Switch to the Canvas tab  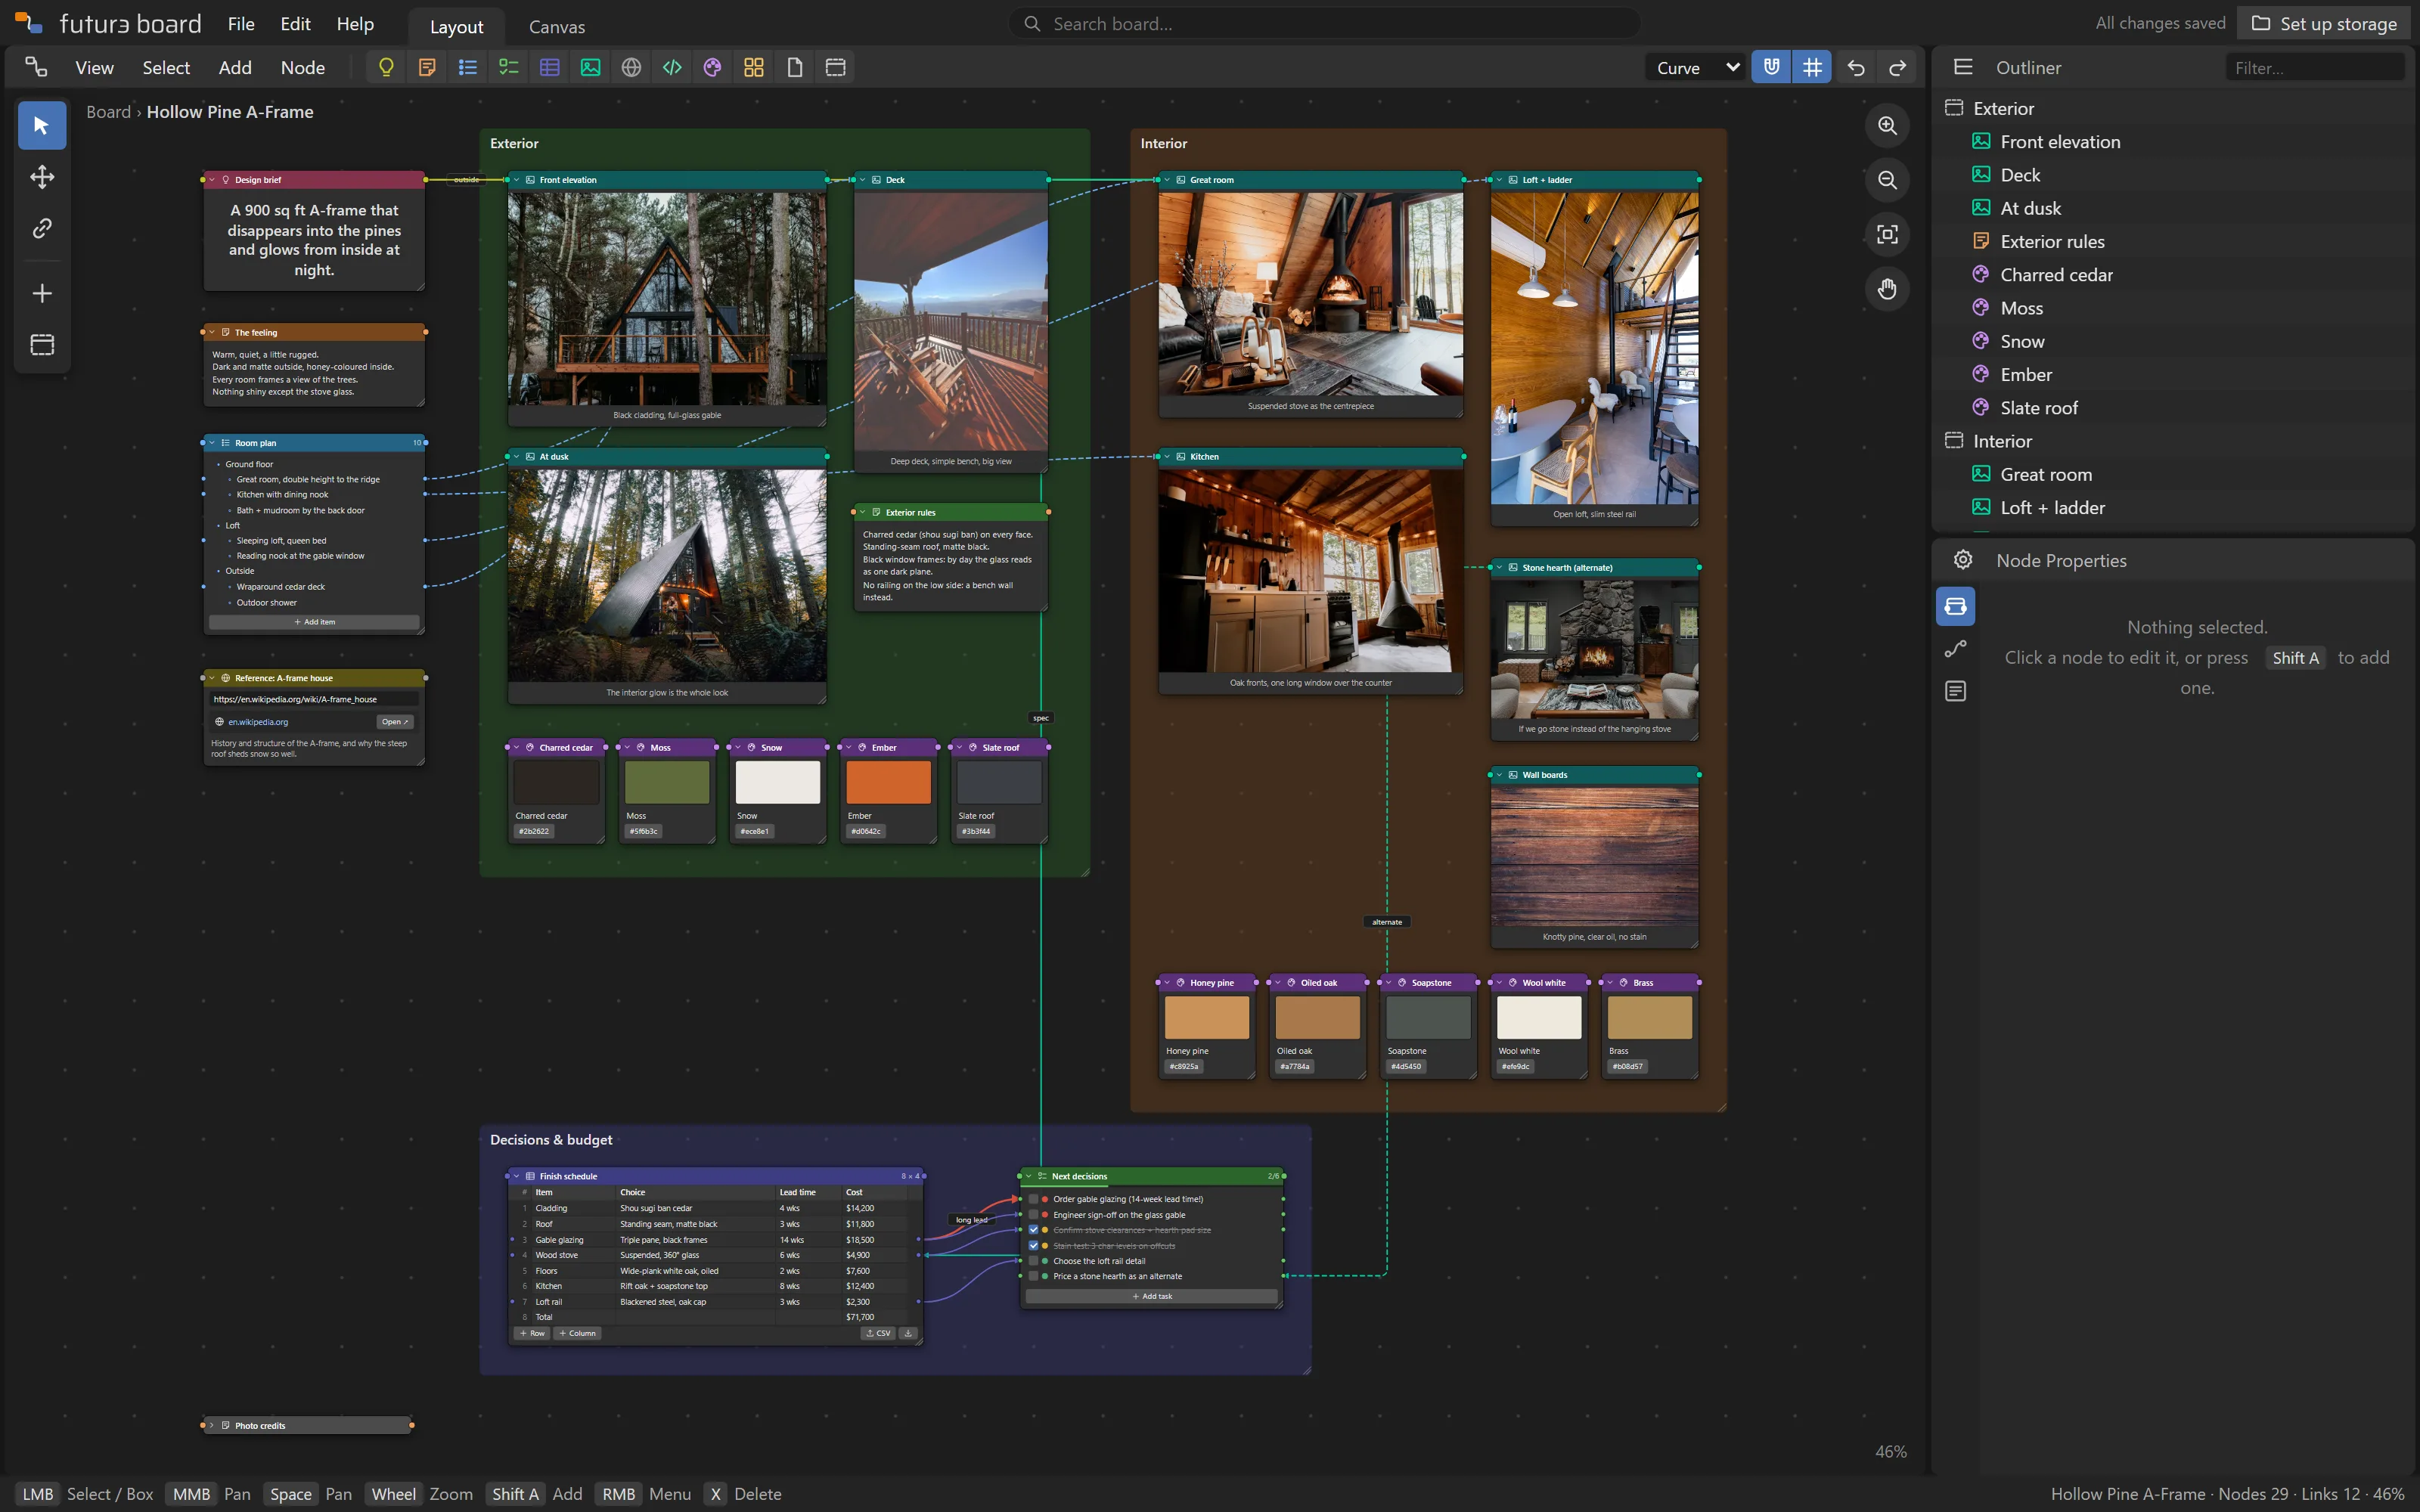pyautogui.click(x=557, y=27)
